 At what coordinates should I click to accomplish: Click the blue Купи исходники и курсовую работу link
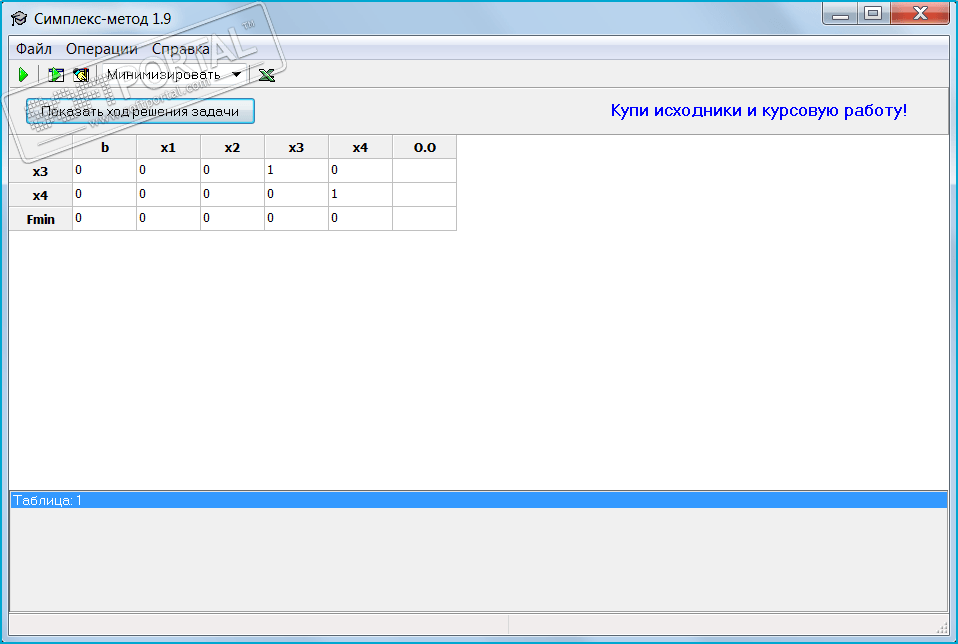click(759, 111)
